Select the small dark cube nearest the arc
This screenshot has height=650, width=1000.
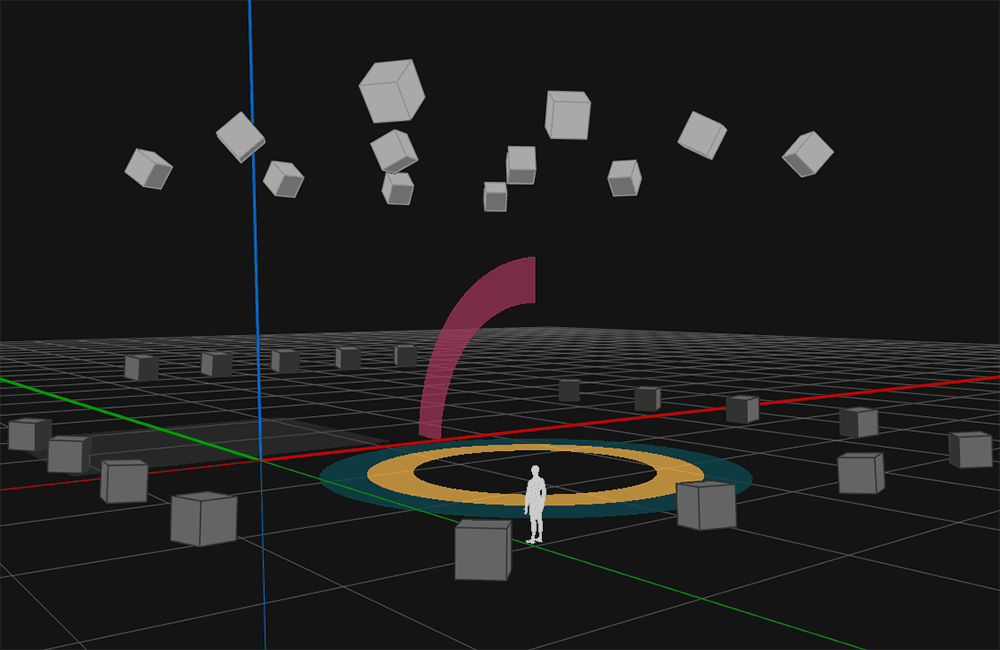coord(406,355)
